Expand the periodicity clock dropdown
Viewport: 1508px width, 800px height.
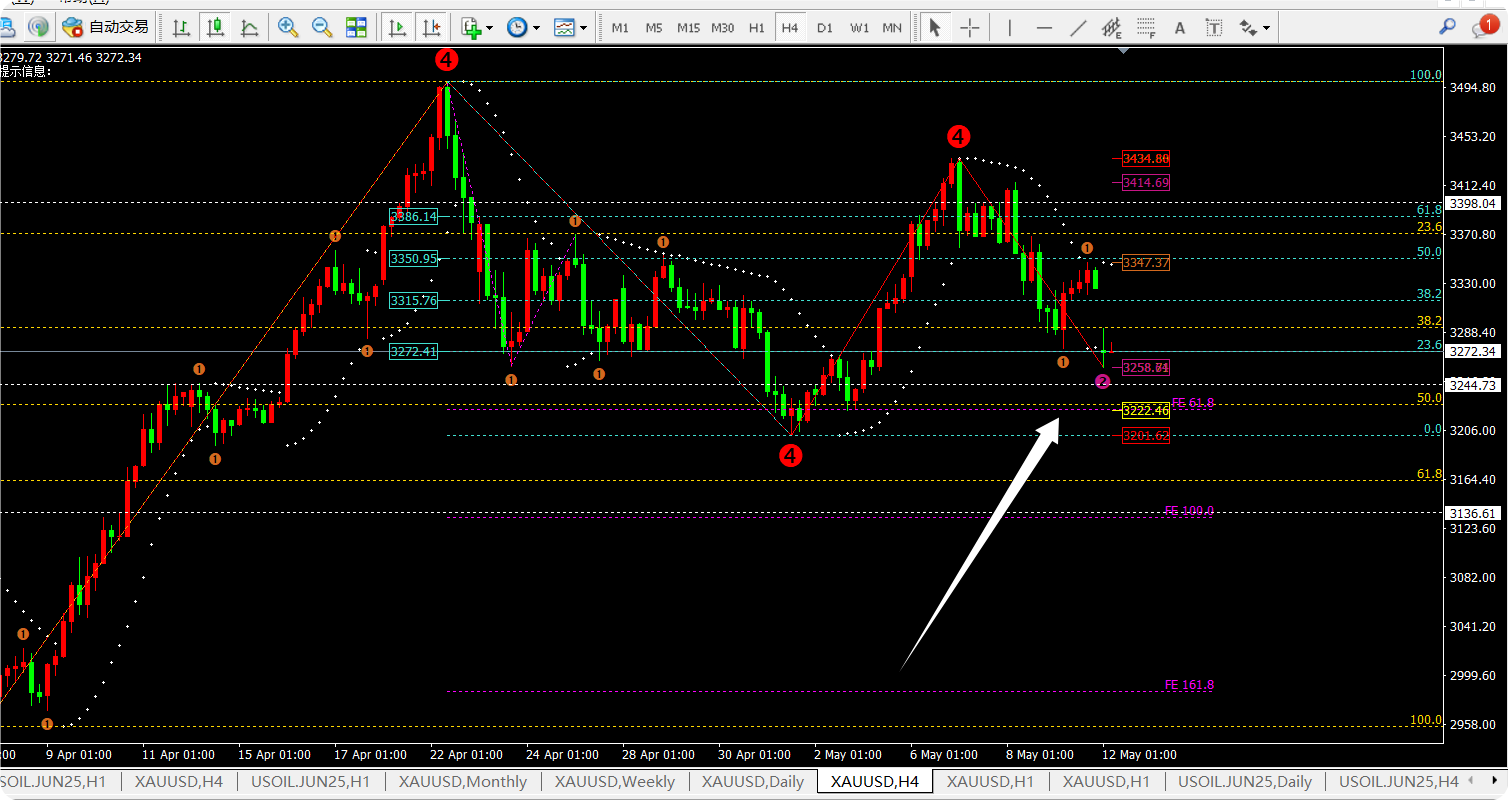(x=537, y=28)
